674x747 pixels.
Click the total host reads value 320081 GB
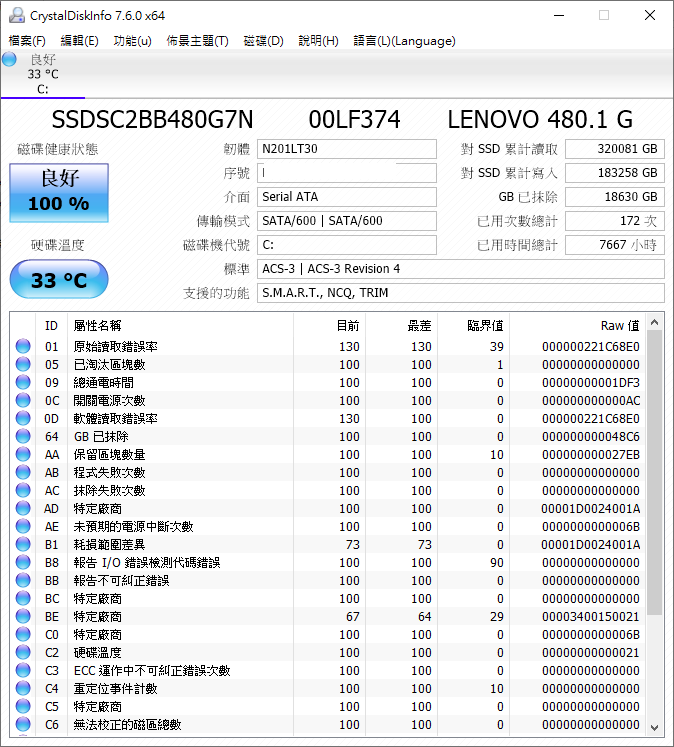pos(615,149)
